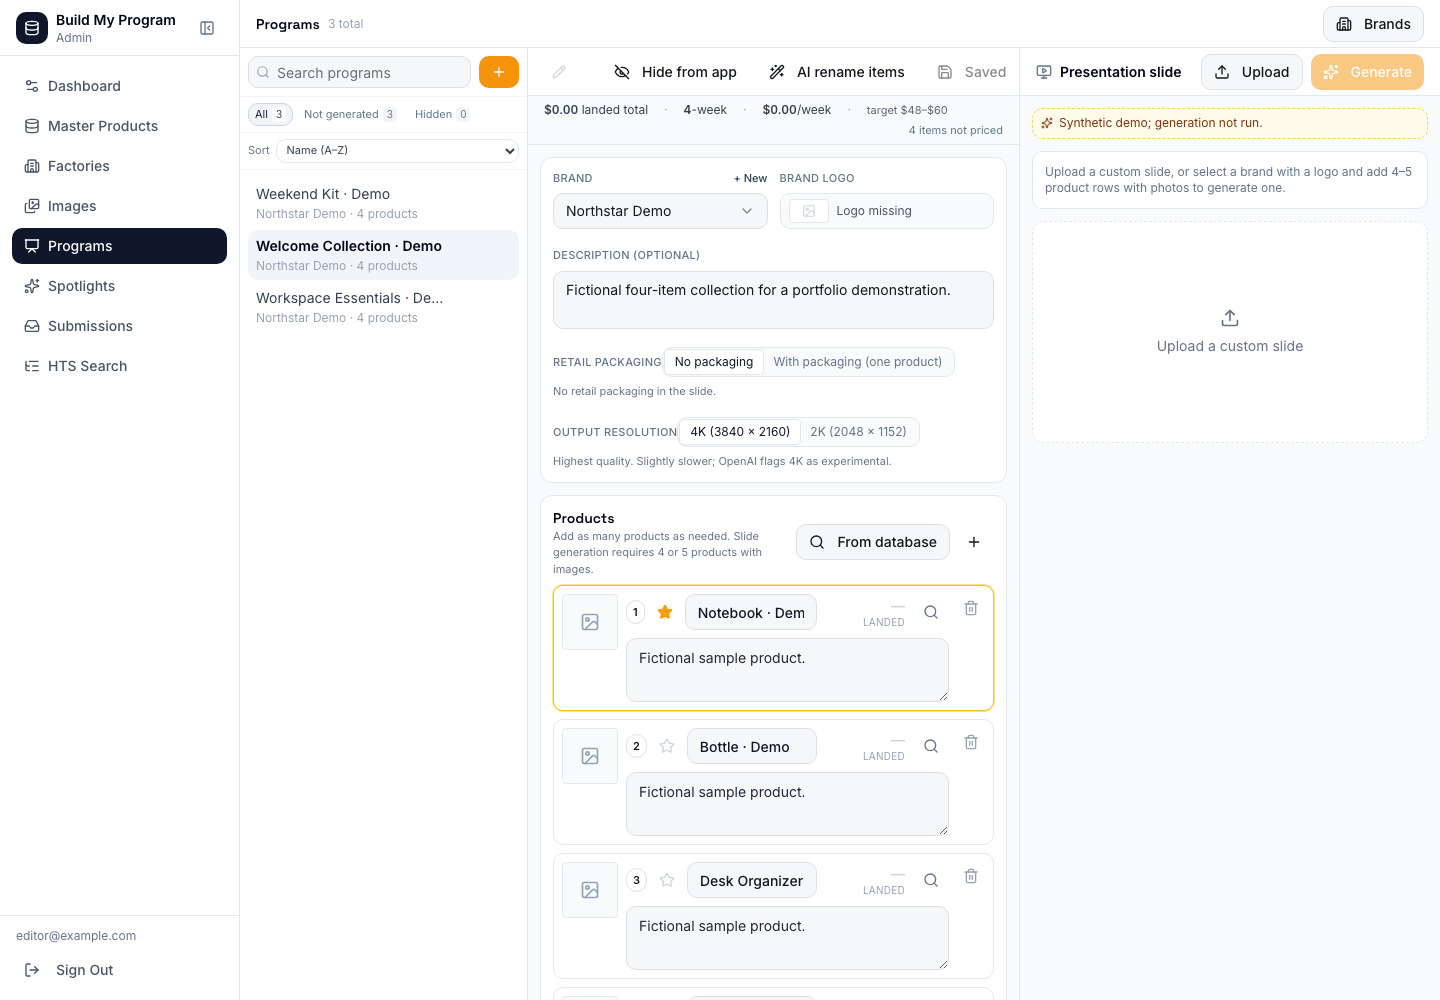Image resolution: width=1440 pixels, height=1000 pixels.
Task: Click image placeholder for Desk Organizer
Action: 590,890
